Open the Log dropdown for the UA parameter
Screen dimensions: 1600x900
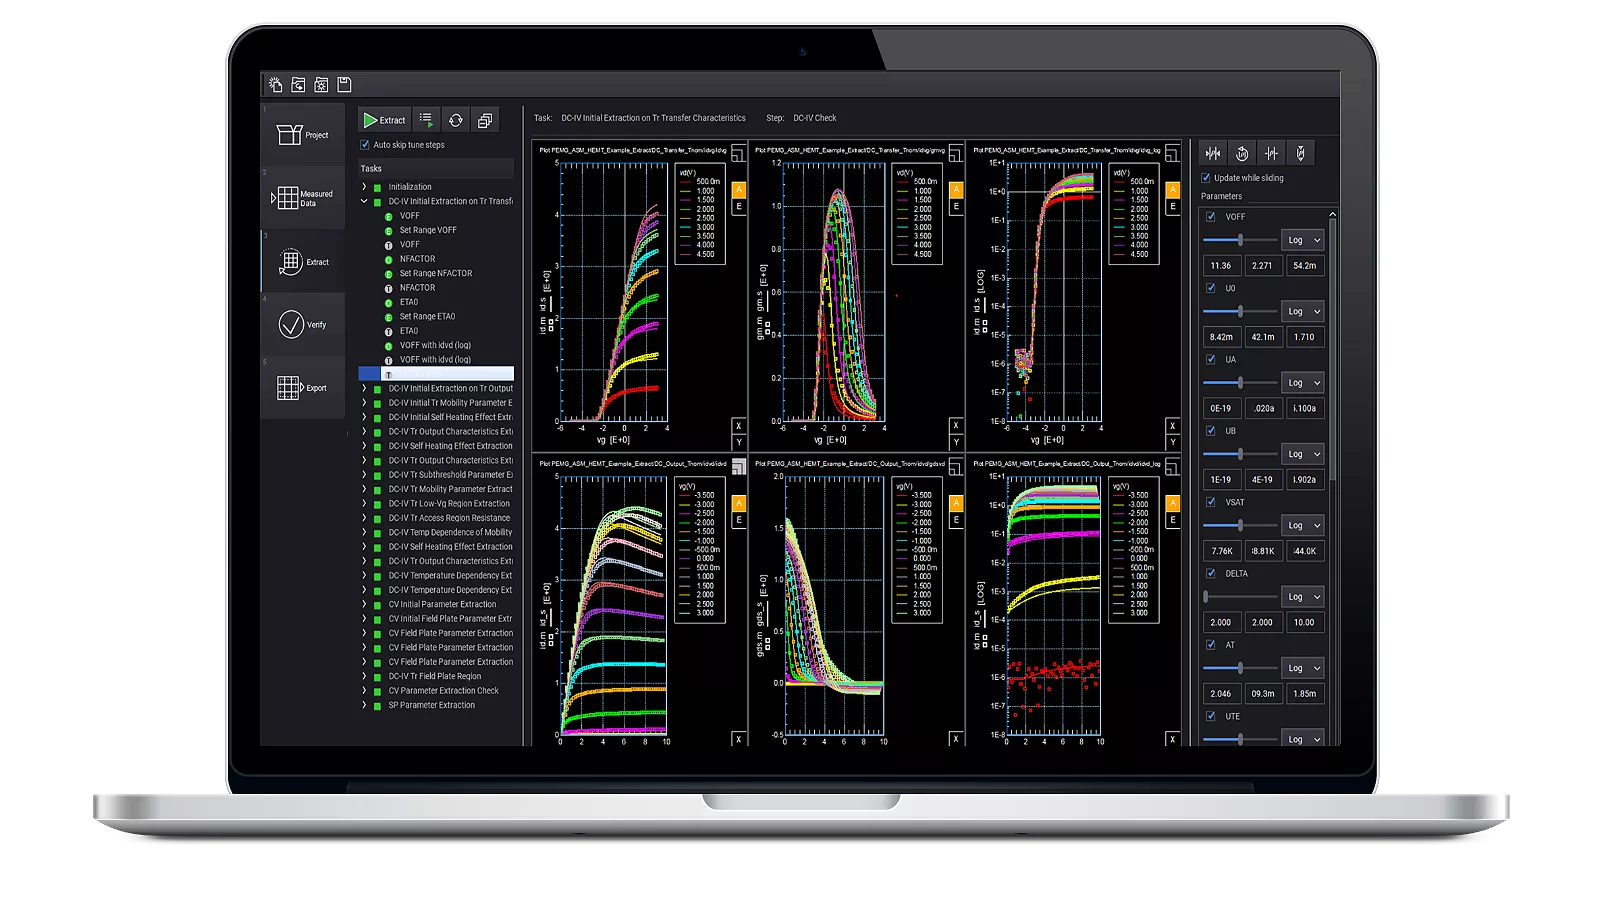tap(1302, 382)
